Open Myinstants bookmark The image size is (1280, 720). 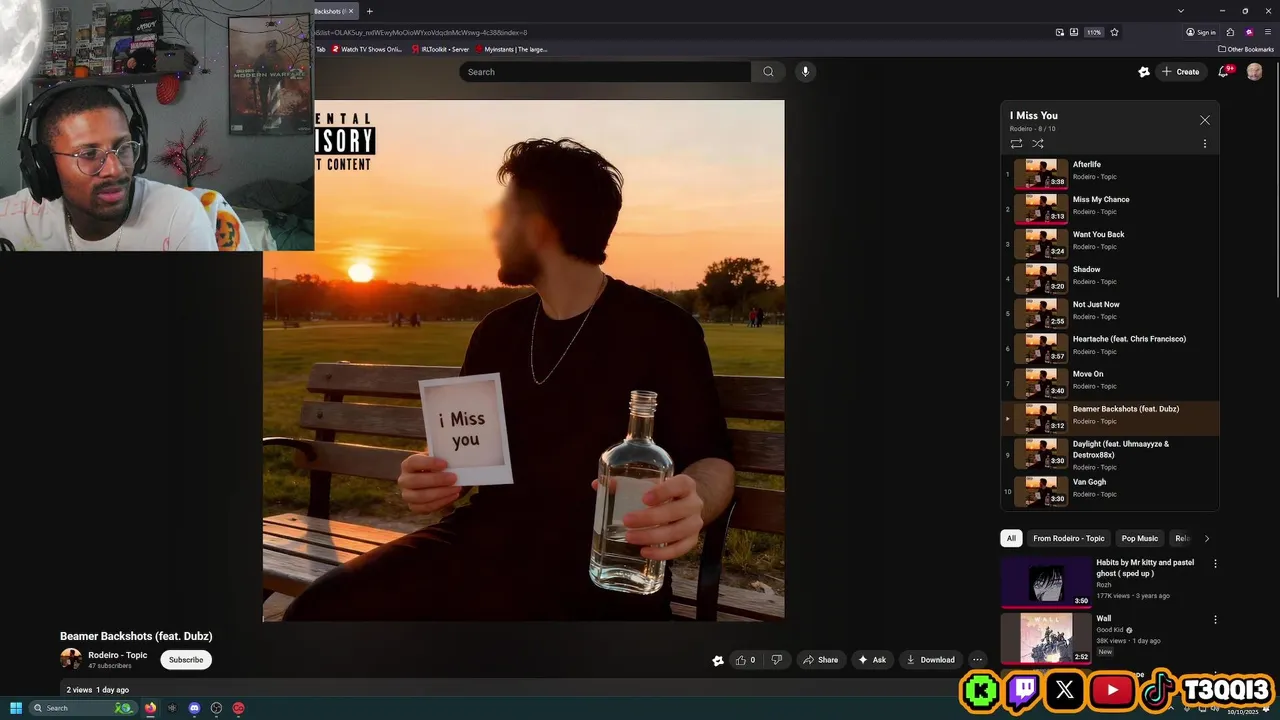[x=511, y=49]
